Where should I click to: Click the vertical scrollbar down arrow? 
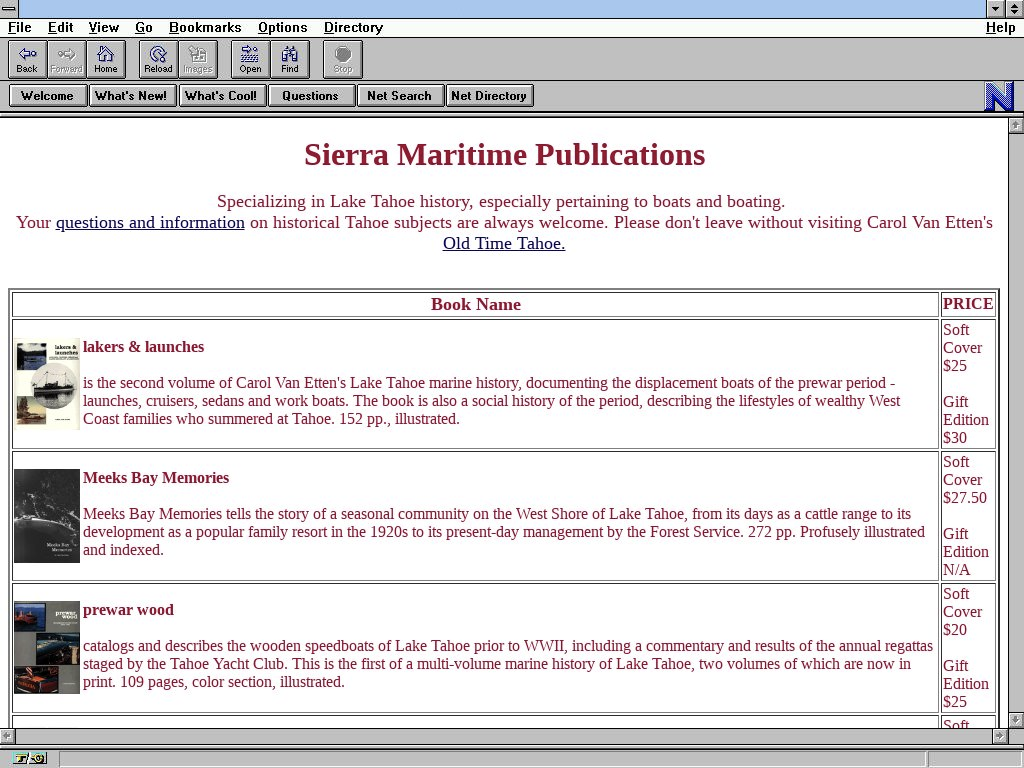click(1016, 719)
